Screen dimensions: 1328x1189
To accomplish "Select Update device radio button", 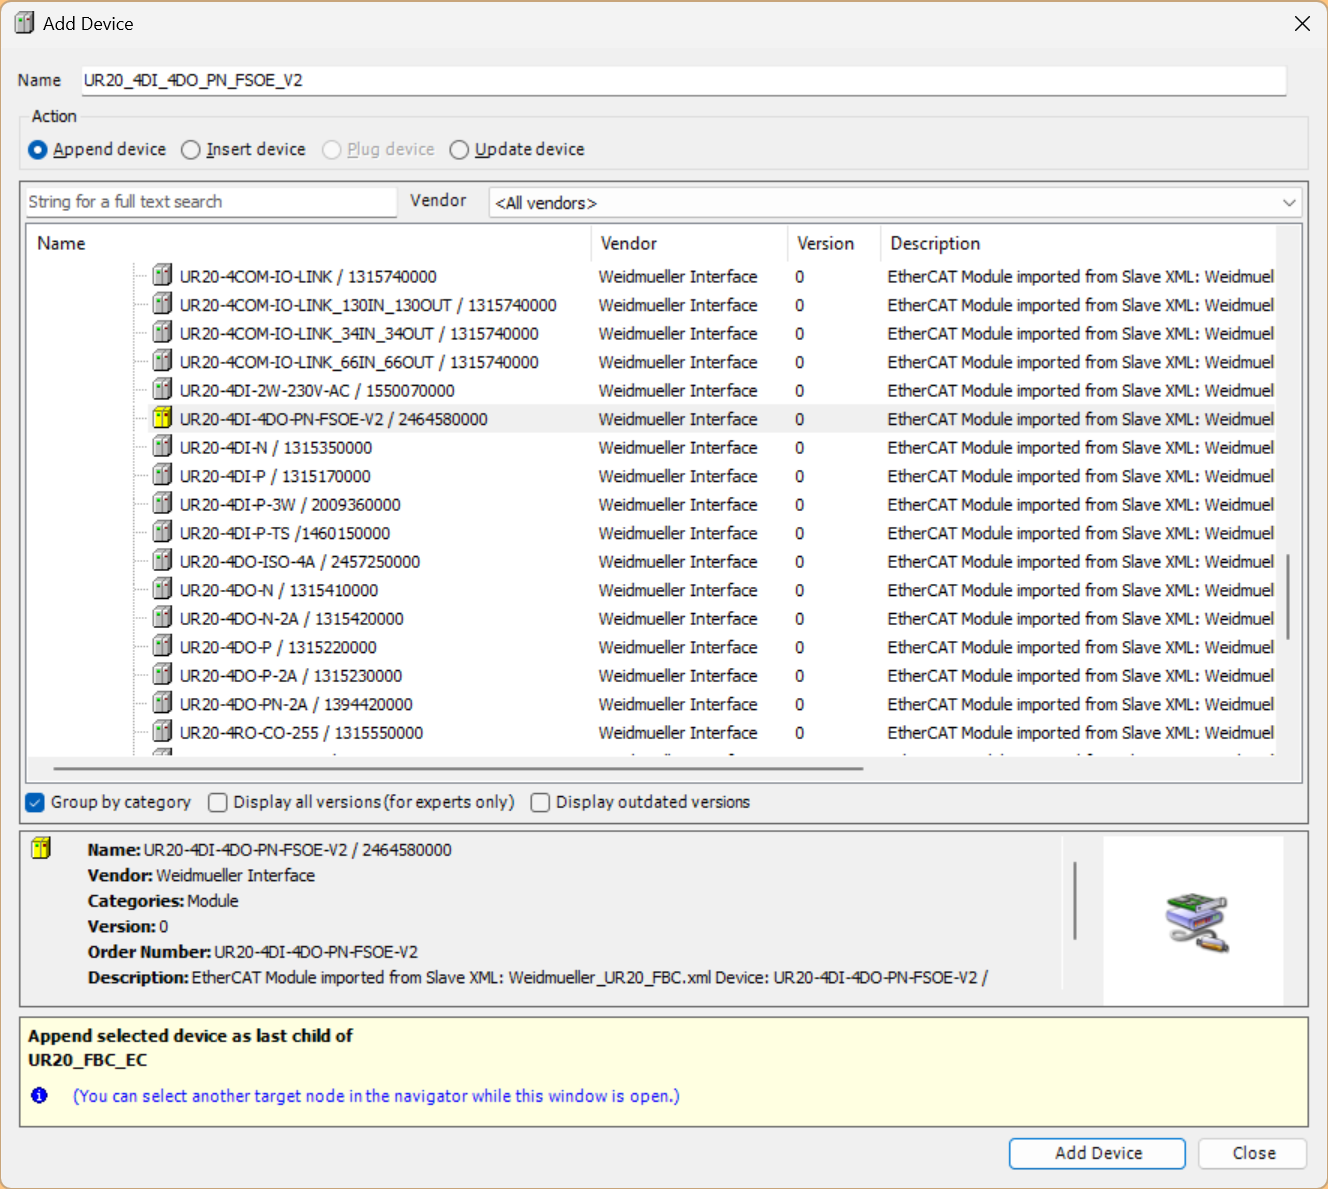I will point(459,150).
